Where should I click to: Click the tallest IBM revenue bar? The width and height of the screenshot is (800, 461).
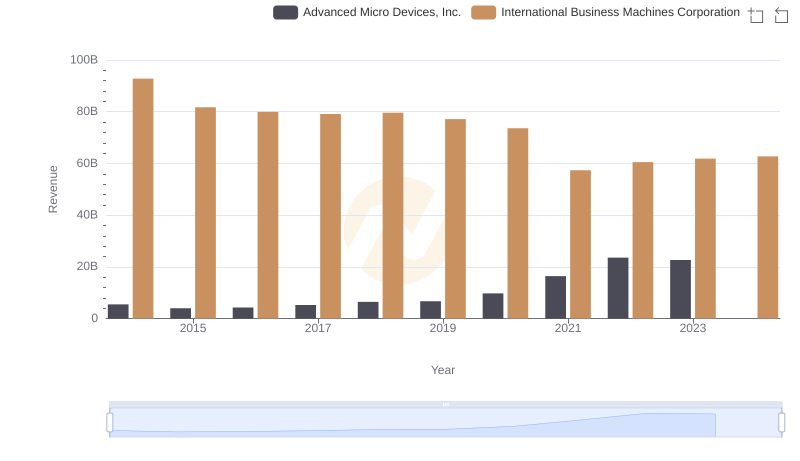[143, 198]
